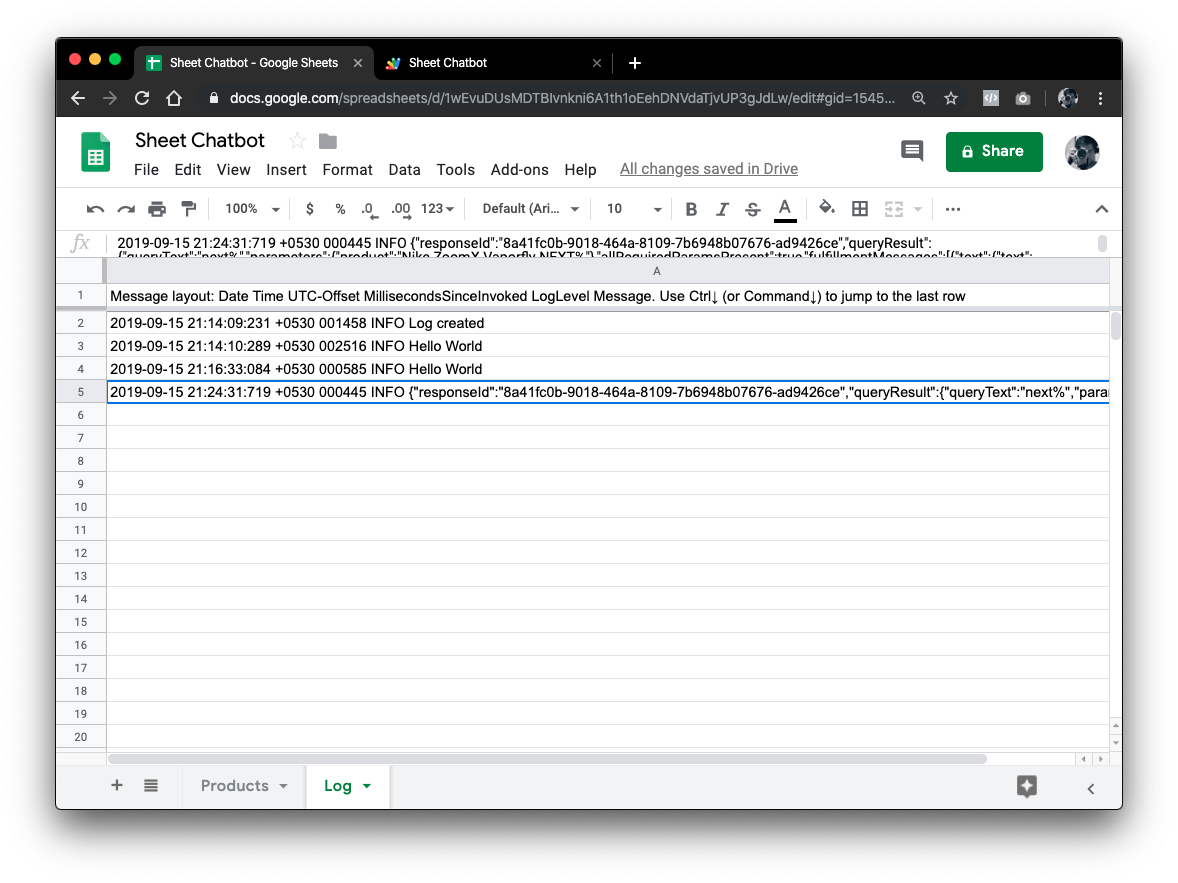
Task: Apply currency format with dollar icon
Action: point(310,209)
